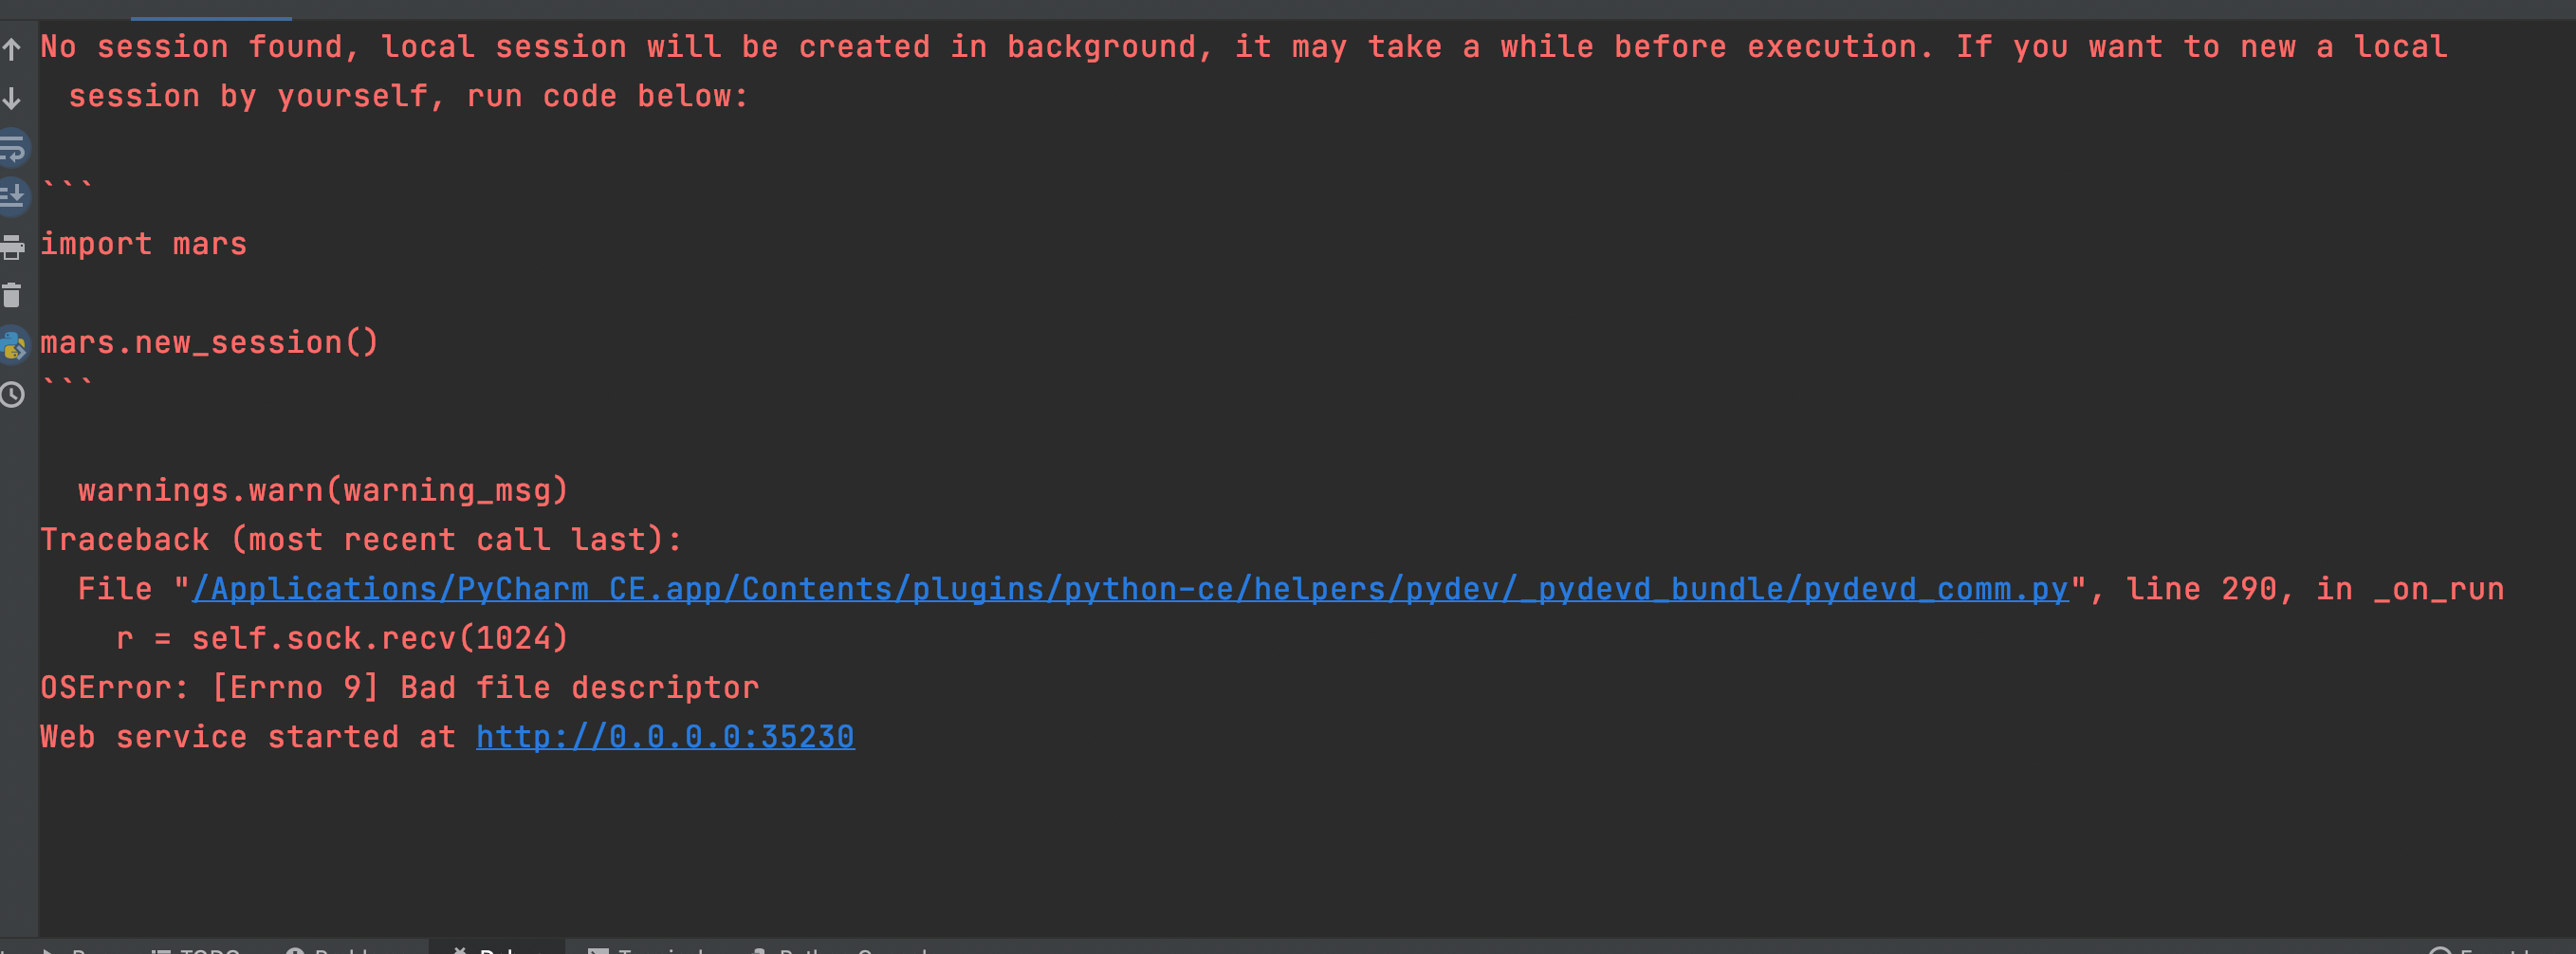
Task: Open the TODO tool window tab
Action: tap(197, 949)
